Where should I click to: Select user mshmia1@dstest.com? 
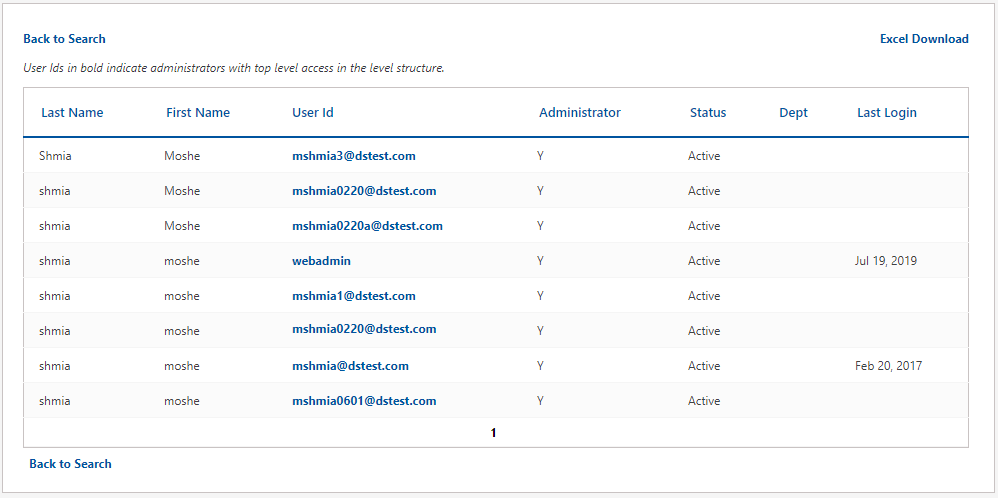coord(353,296)
